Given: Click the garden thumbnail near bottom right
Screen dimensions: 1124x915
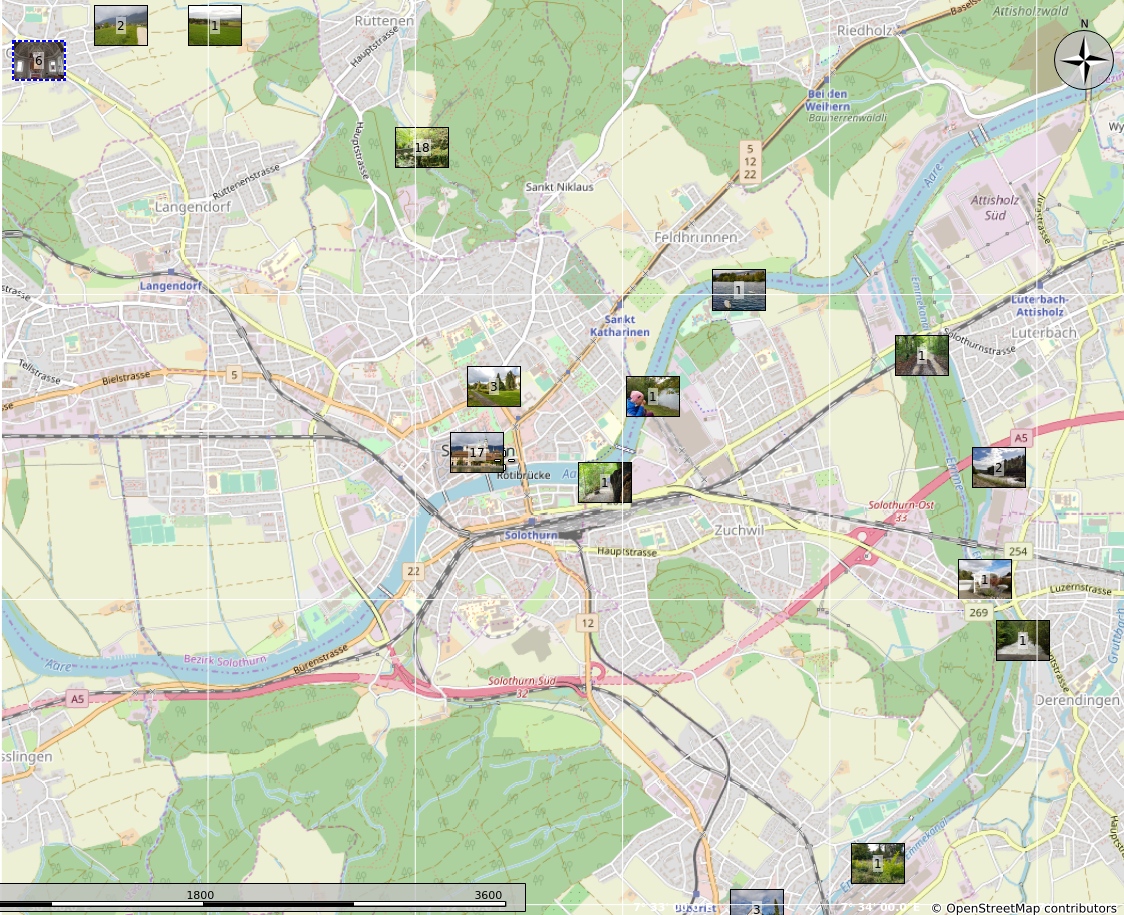Looking at the screenshot, I should [x=877, y=862].
